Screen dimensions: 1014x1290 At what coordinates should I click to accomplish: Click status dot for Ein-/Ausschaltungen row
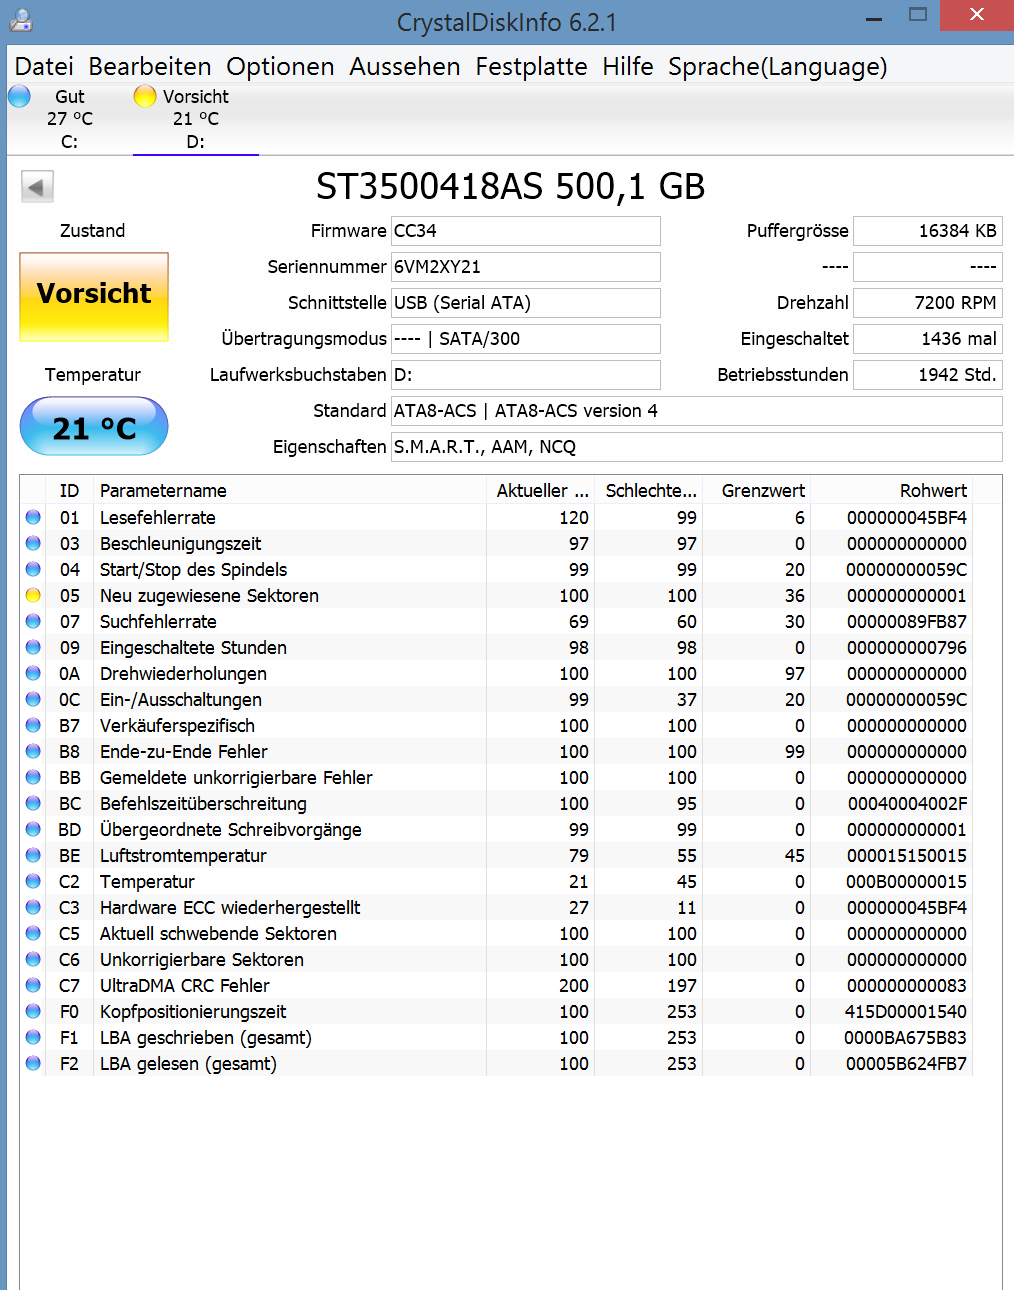33,699
